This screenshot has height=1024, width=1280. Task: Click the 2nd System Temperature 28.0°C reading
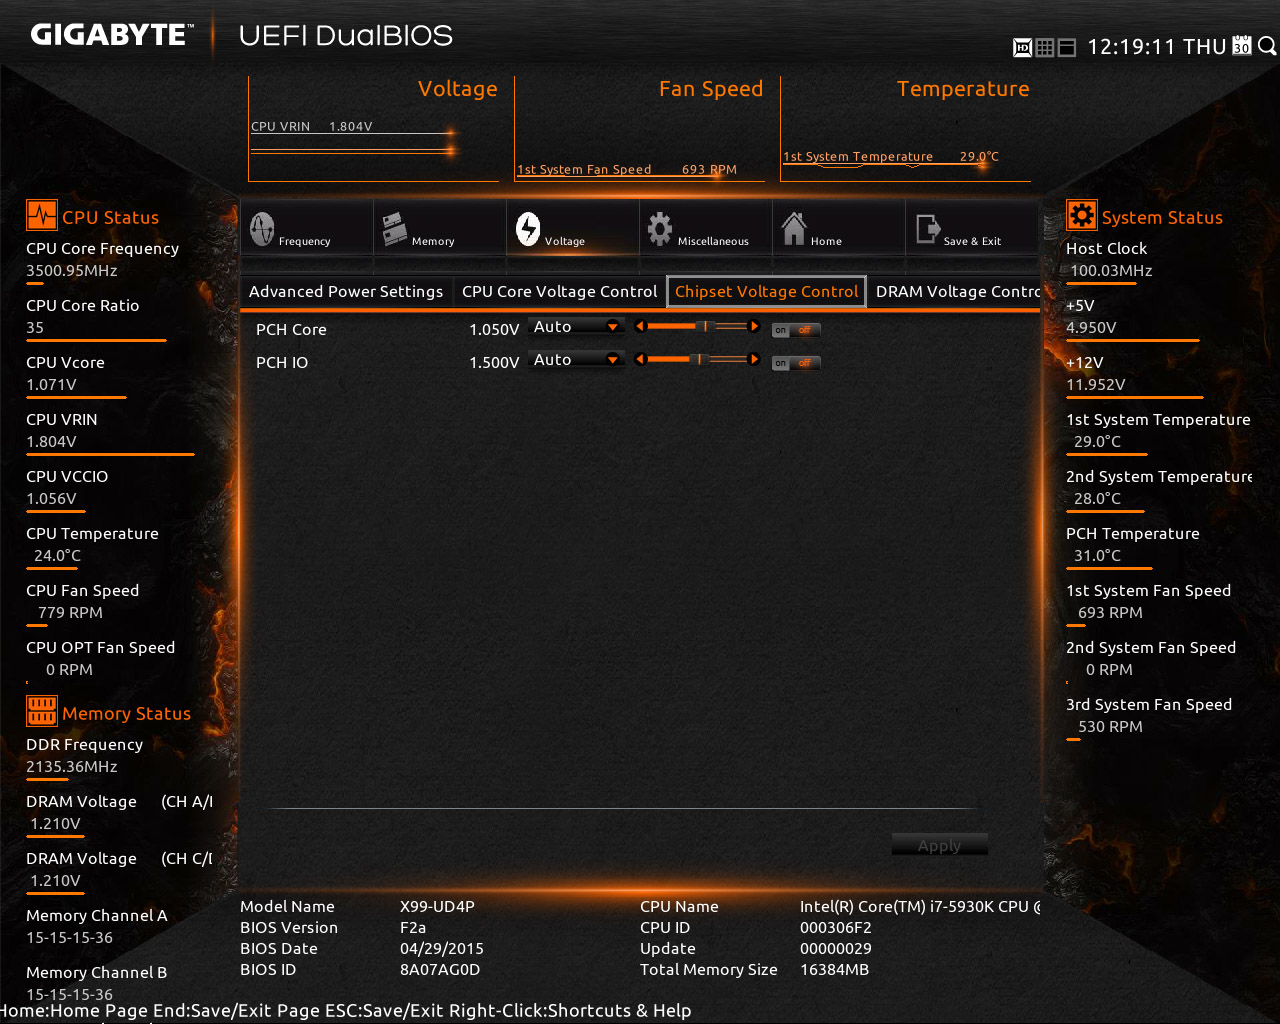coord(1097,499)
